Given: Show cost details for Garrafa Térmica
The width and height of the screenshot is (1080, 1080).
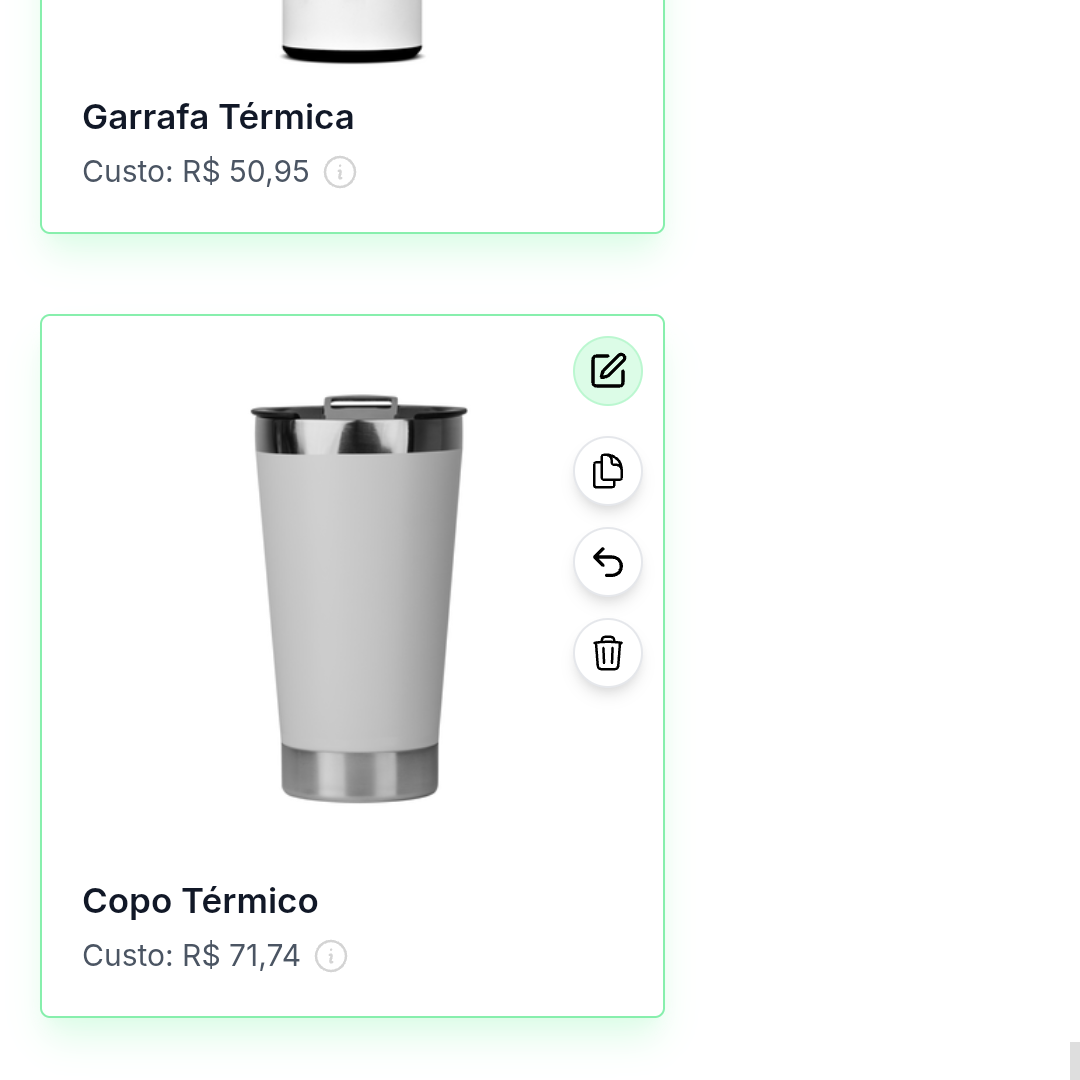Looking at the screenshot, I should pyautogui.click(x=340, y=172).
